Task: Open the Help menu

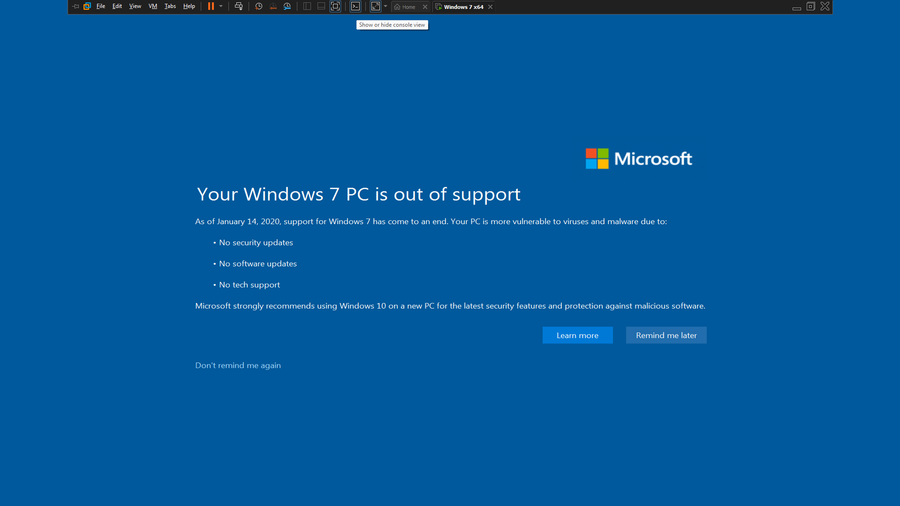Action: [x=189, y=6]
